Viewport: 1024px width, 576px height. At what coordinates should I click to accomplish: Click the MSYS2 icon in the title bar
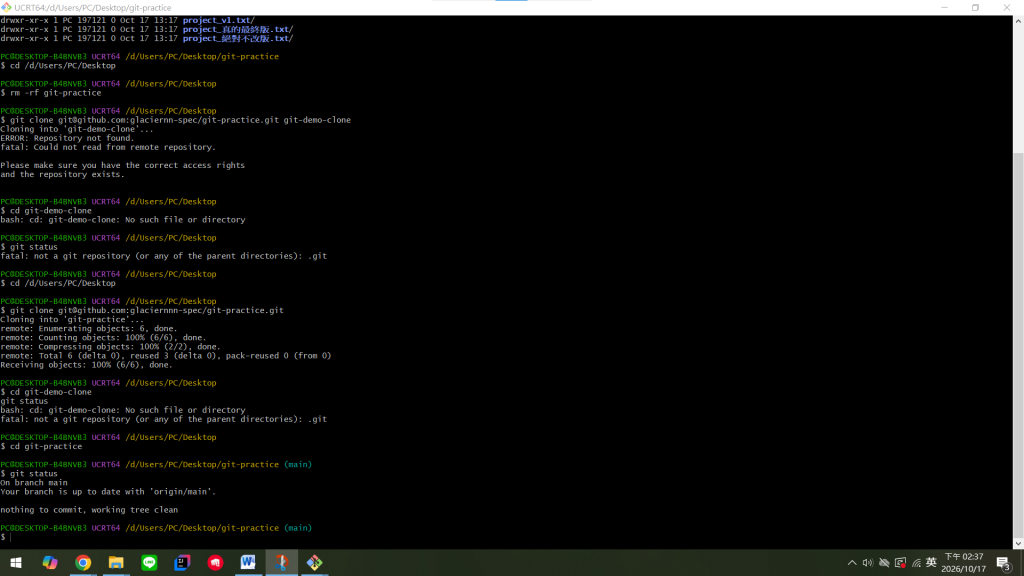click(x=7, y=7)
